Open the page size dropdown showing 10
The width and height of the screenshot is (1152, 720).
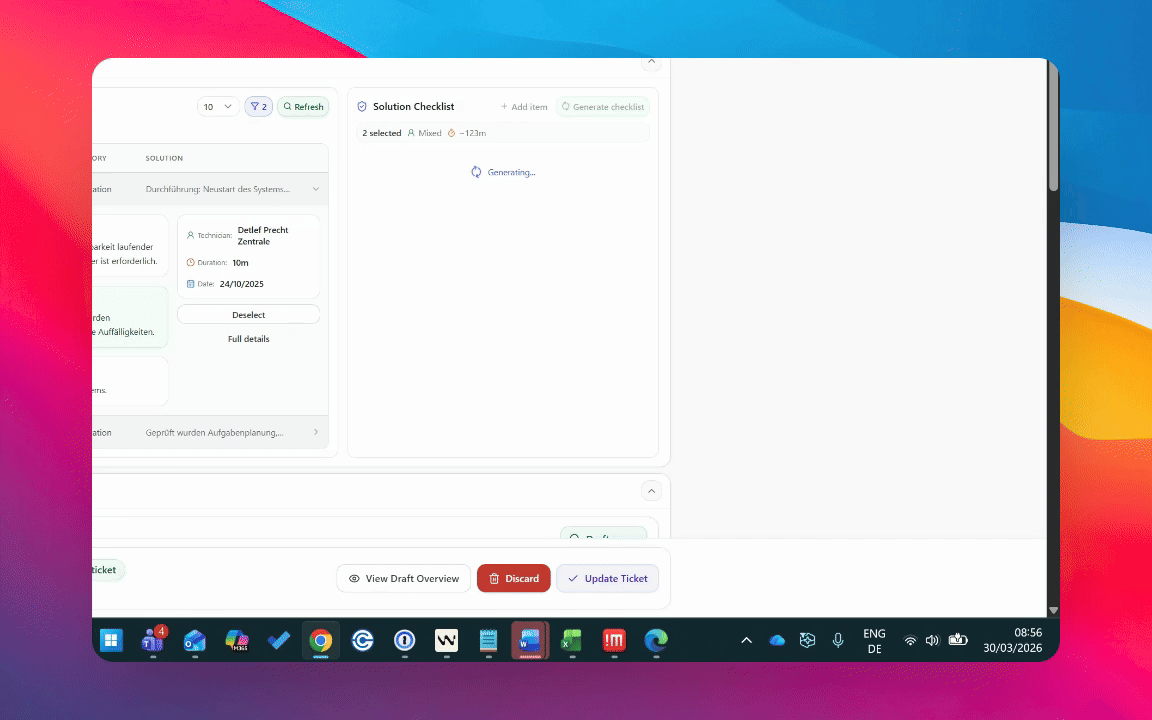tap(217, 107)
